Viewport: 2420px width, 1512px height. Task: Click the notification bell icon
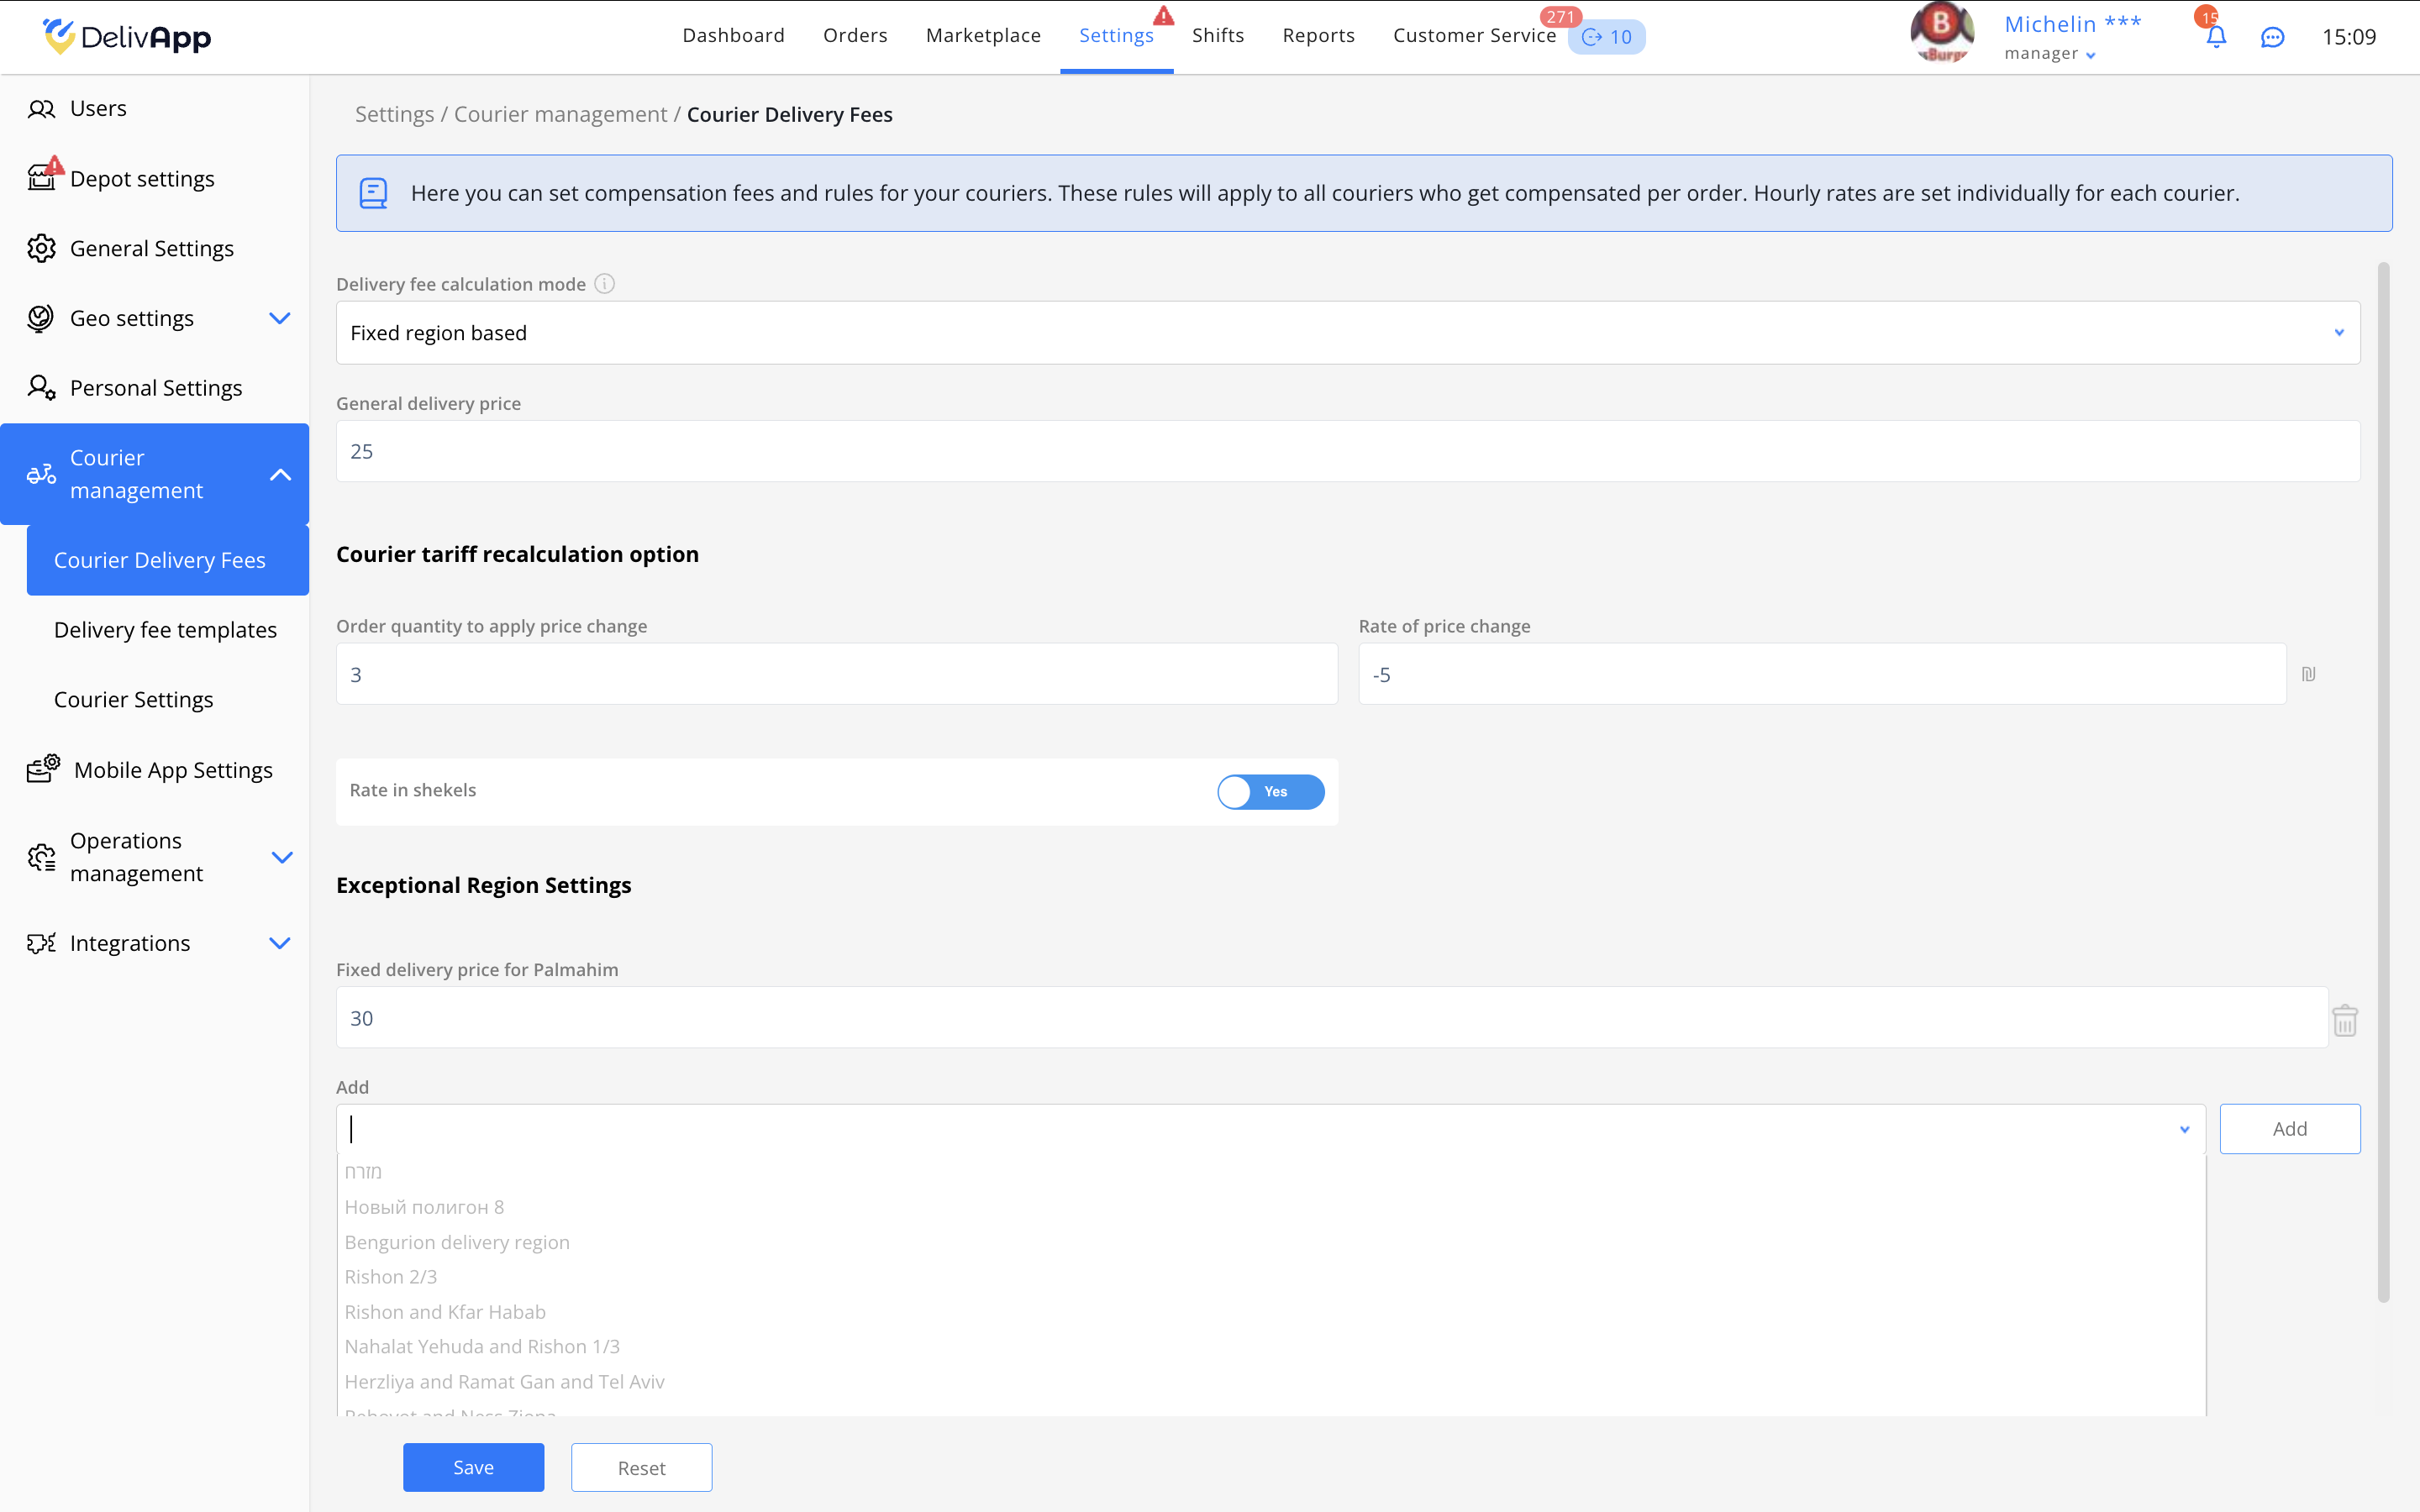tap(2215, 37)
